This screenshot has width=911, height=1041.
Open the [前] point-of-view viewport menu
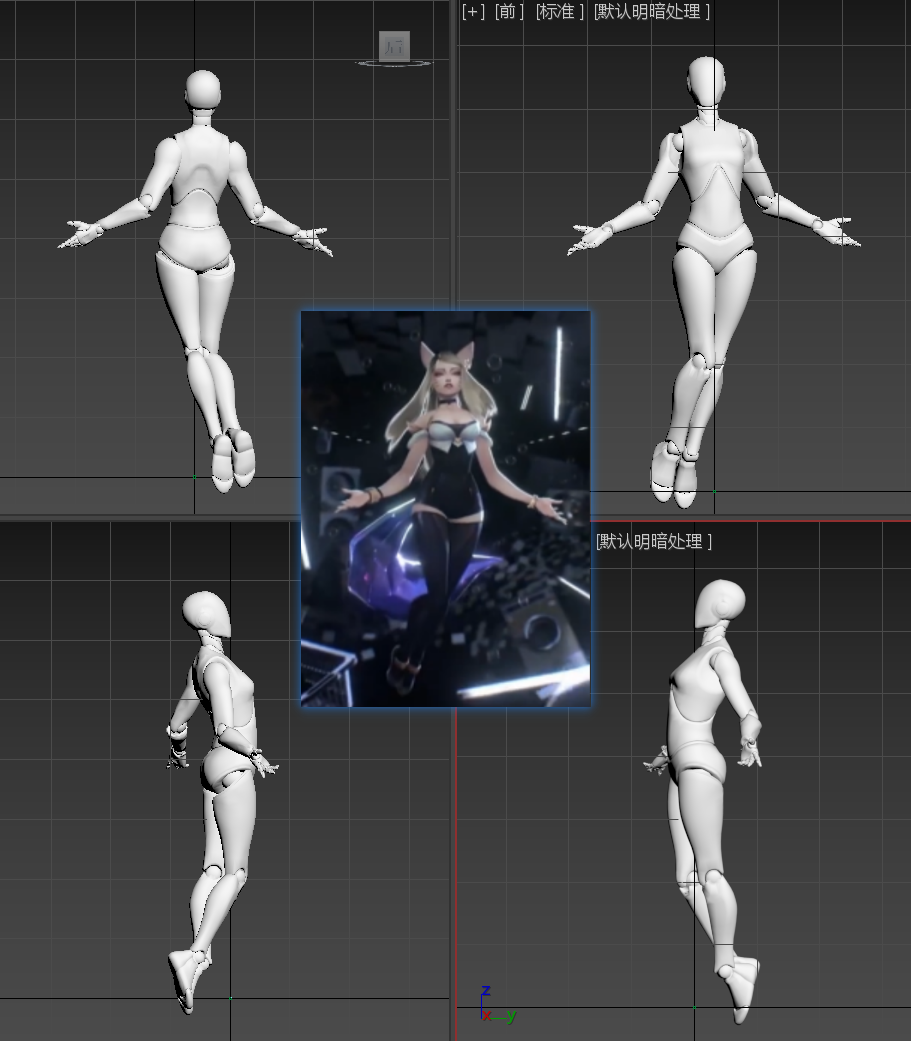point(509,11)
